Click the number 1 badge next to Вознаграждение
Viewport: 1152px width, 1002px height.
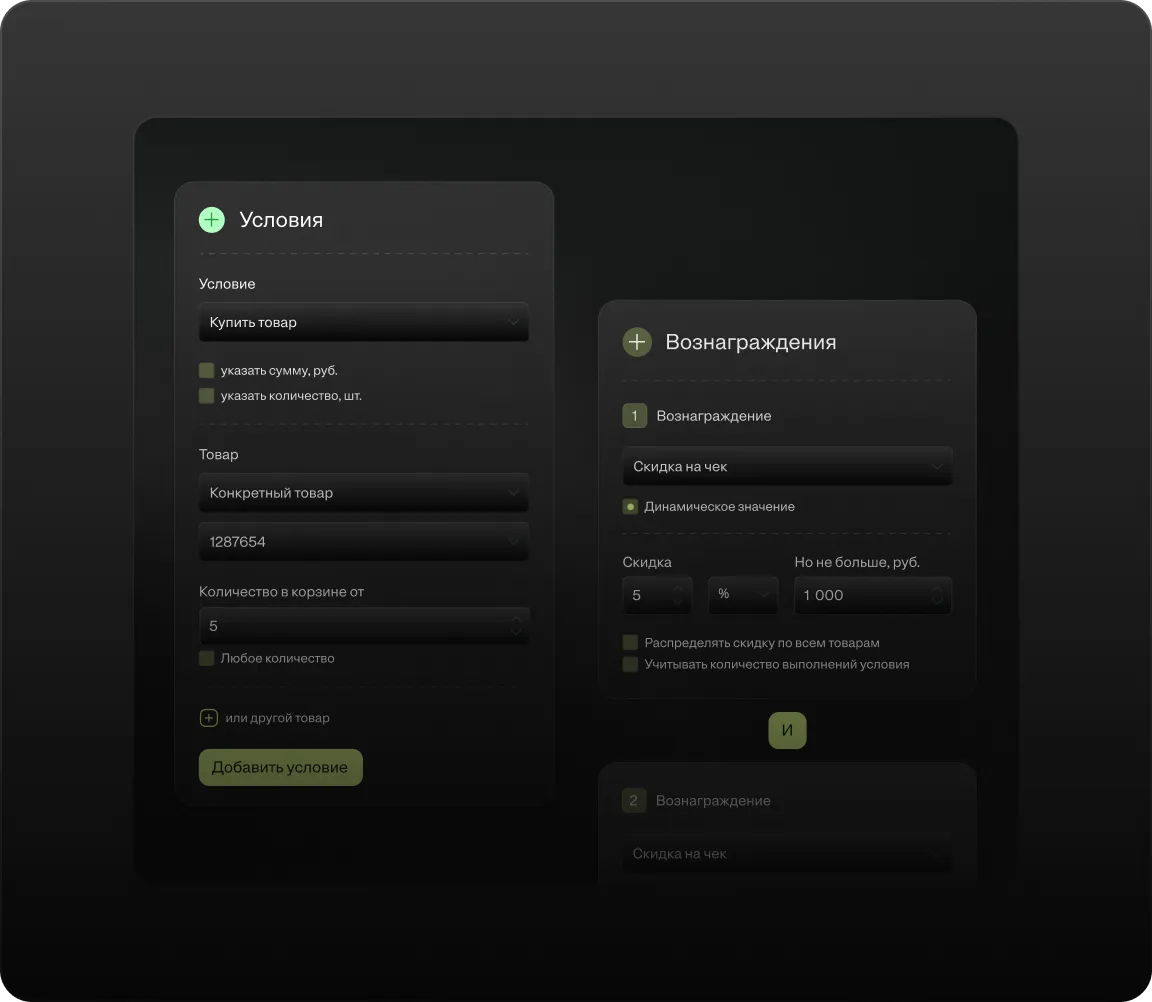(x=634, y=416)
